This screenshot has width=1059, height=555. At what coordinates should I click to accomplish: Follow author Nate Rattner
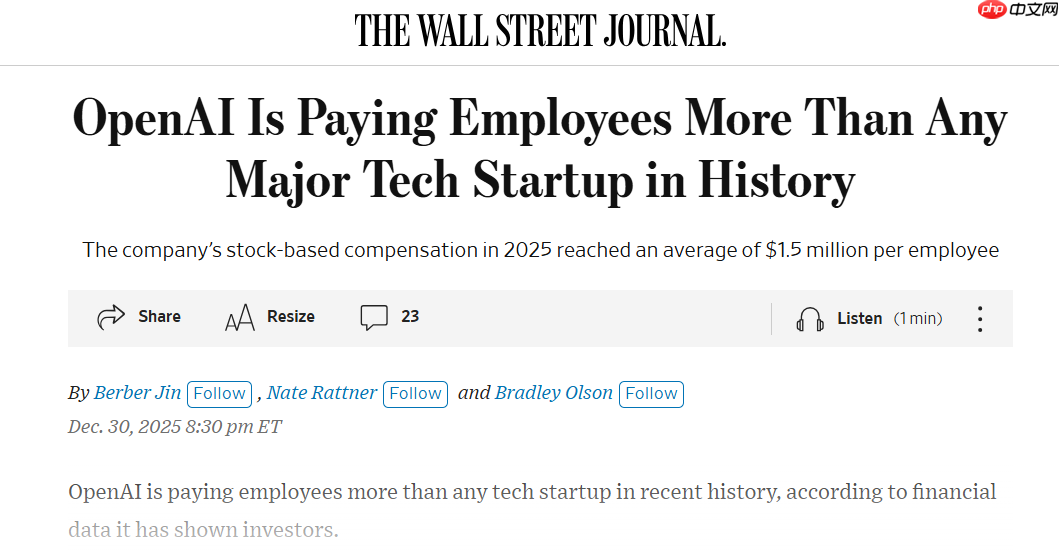coord(415,394)
